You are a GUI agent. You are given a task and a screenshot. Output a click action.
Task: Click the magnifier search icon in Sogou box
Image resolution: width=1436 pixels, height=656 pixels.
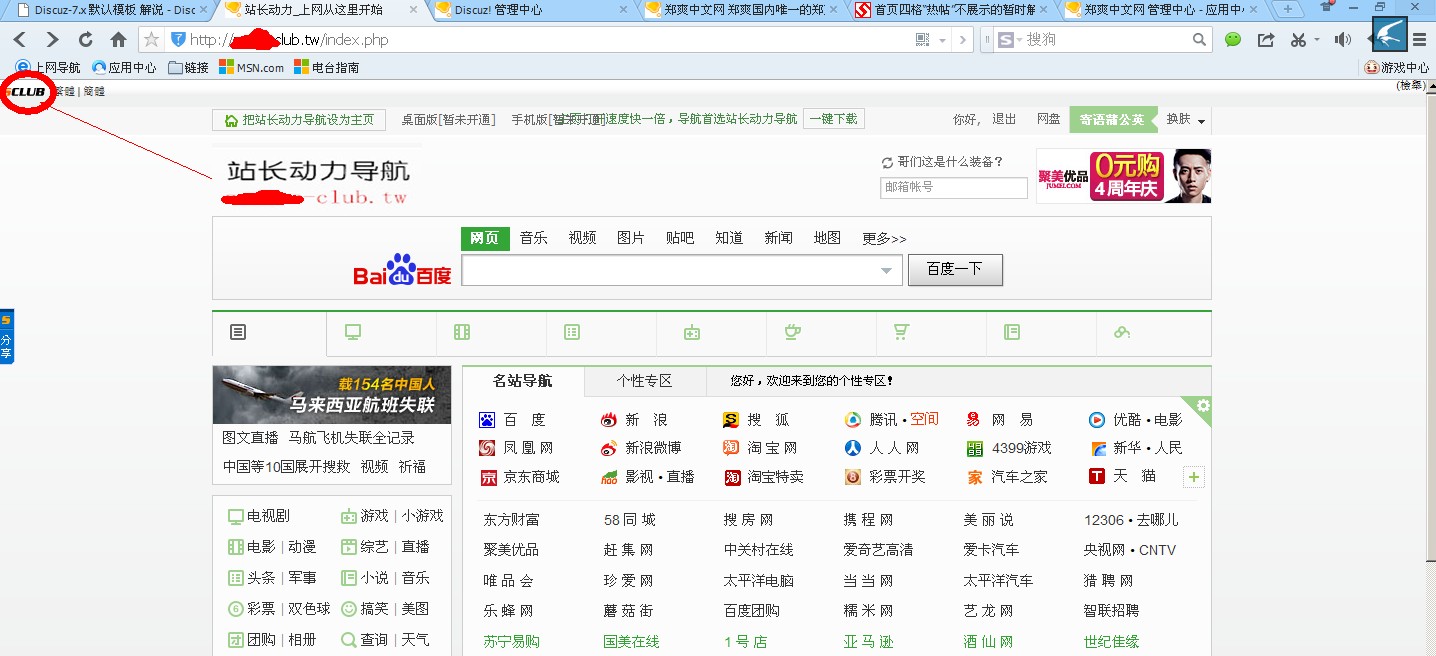(1200, 40)
